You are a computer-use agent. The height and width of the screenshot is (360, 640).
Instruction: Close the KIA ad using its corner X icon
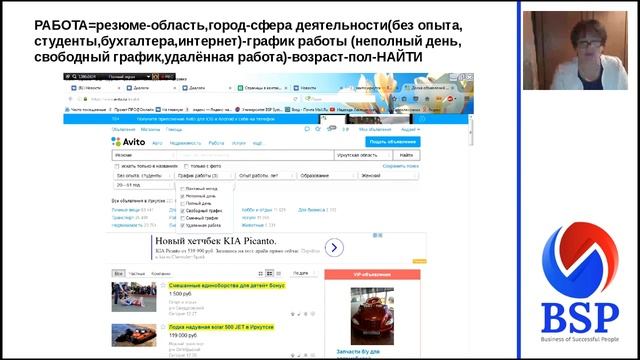pyautogui.click(x=380, y=235)
